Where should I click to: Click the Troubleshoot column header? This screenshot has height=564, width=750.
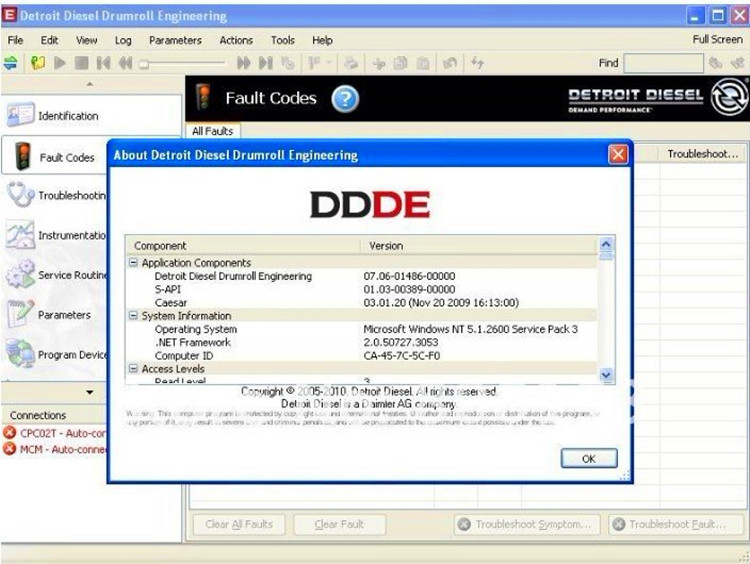(702, 154)
